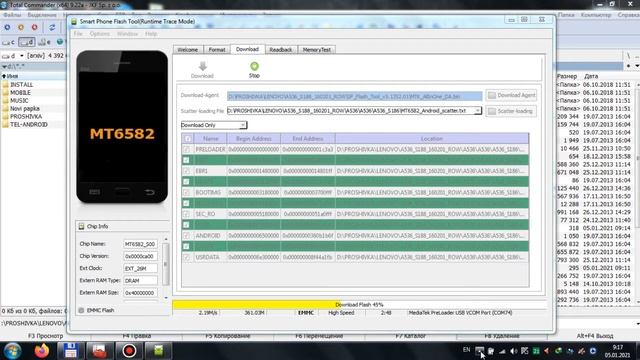Click the red folder app taskbar icon

click(99, 351)
